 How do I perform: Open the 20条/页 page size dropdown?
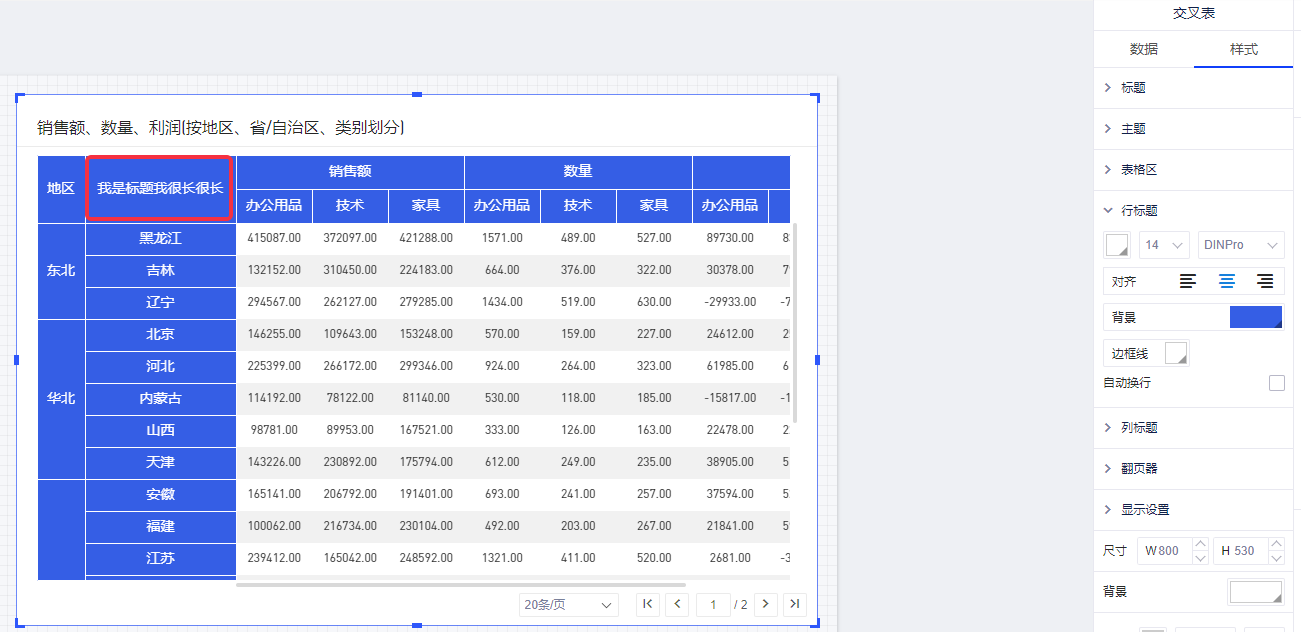tap(568, 605)
